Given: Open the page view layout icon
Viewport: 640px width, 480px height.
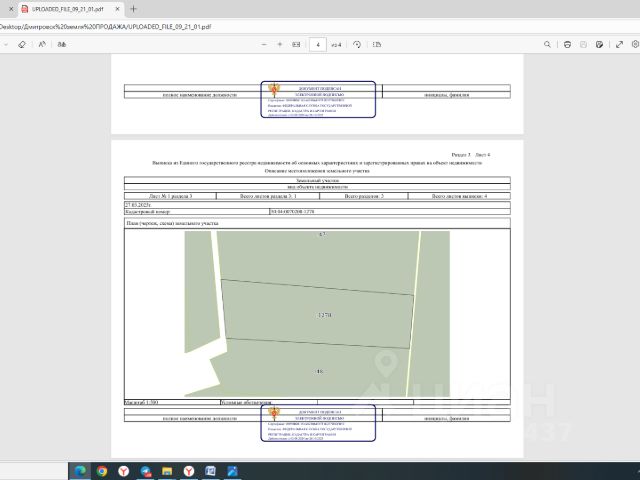Looking at the screenshot, I should [x=377, y=44].
